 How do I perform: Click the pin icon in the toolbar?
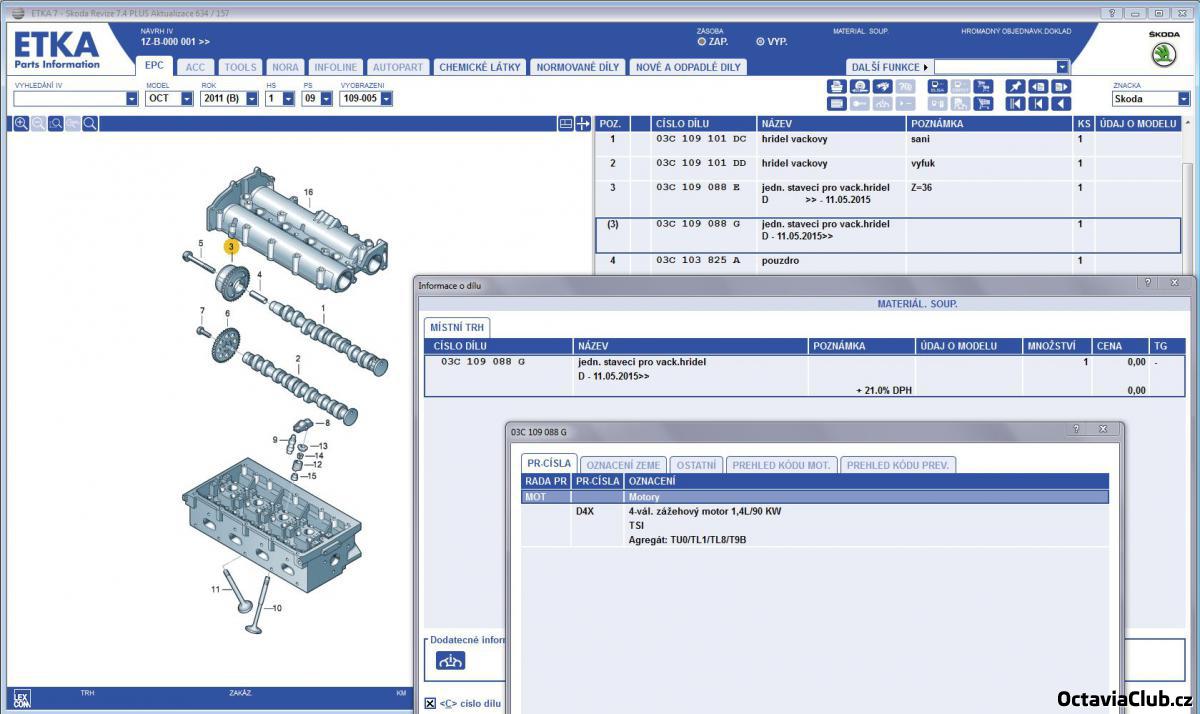(1015, 87)
